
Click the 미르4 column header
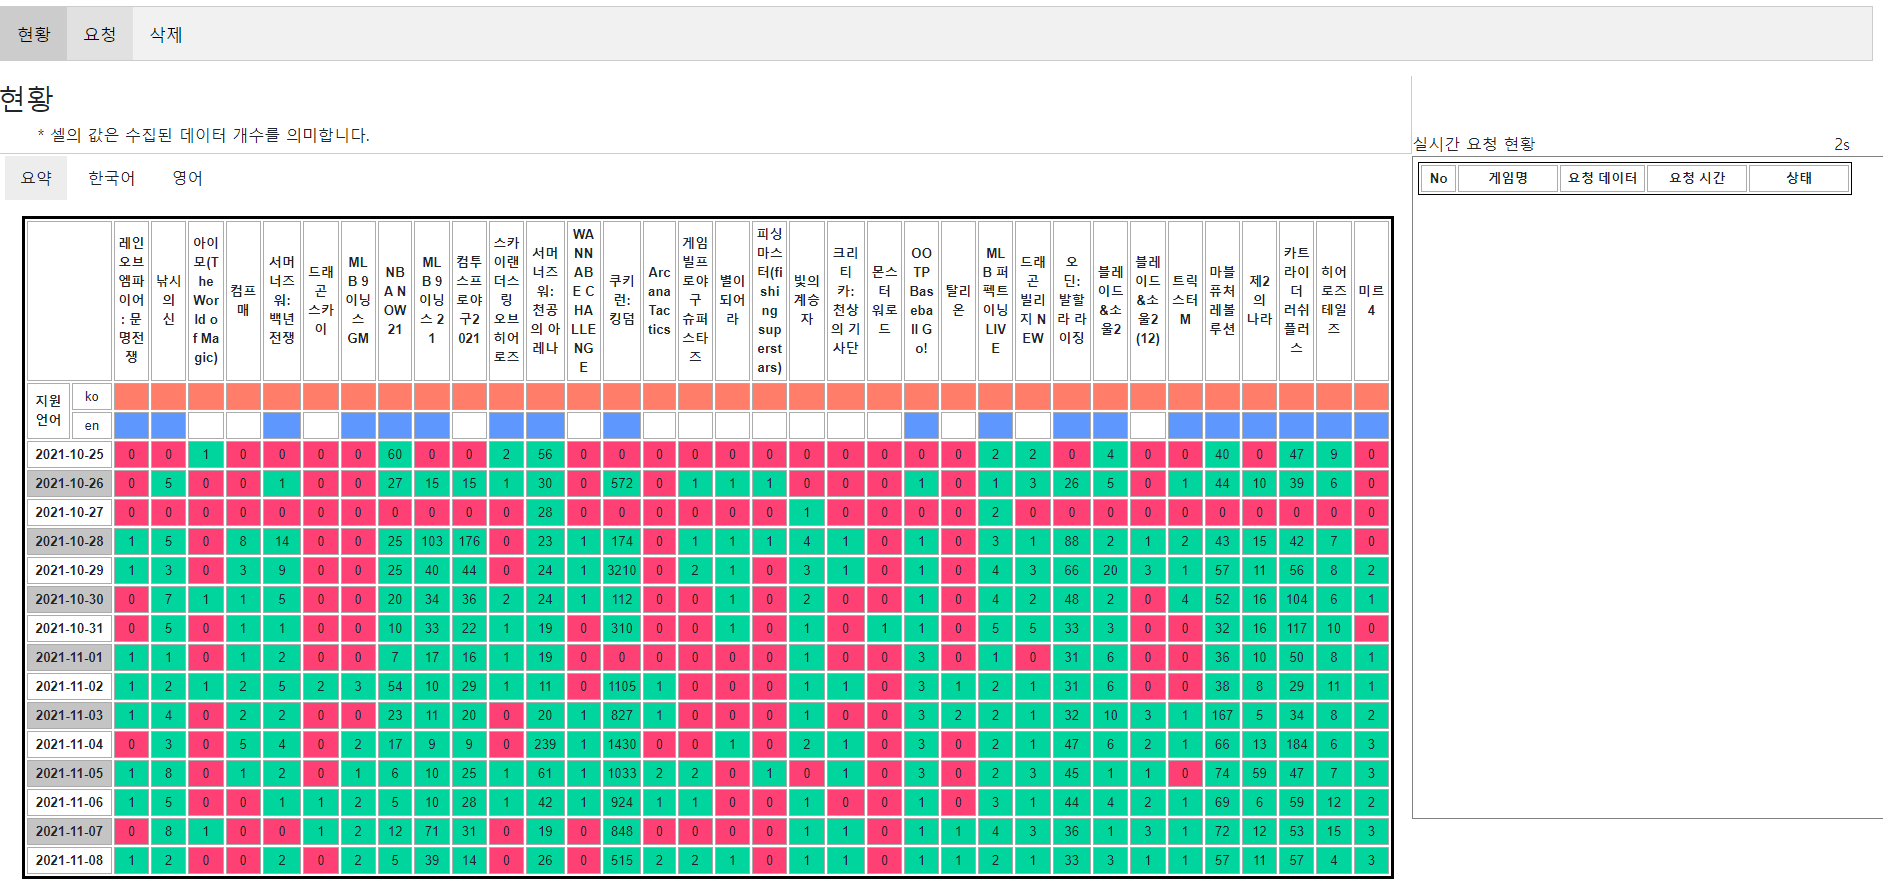pyautogui.click(x=1371, y=300)
